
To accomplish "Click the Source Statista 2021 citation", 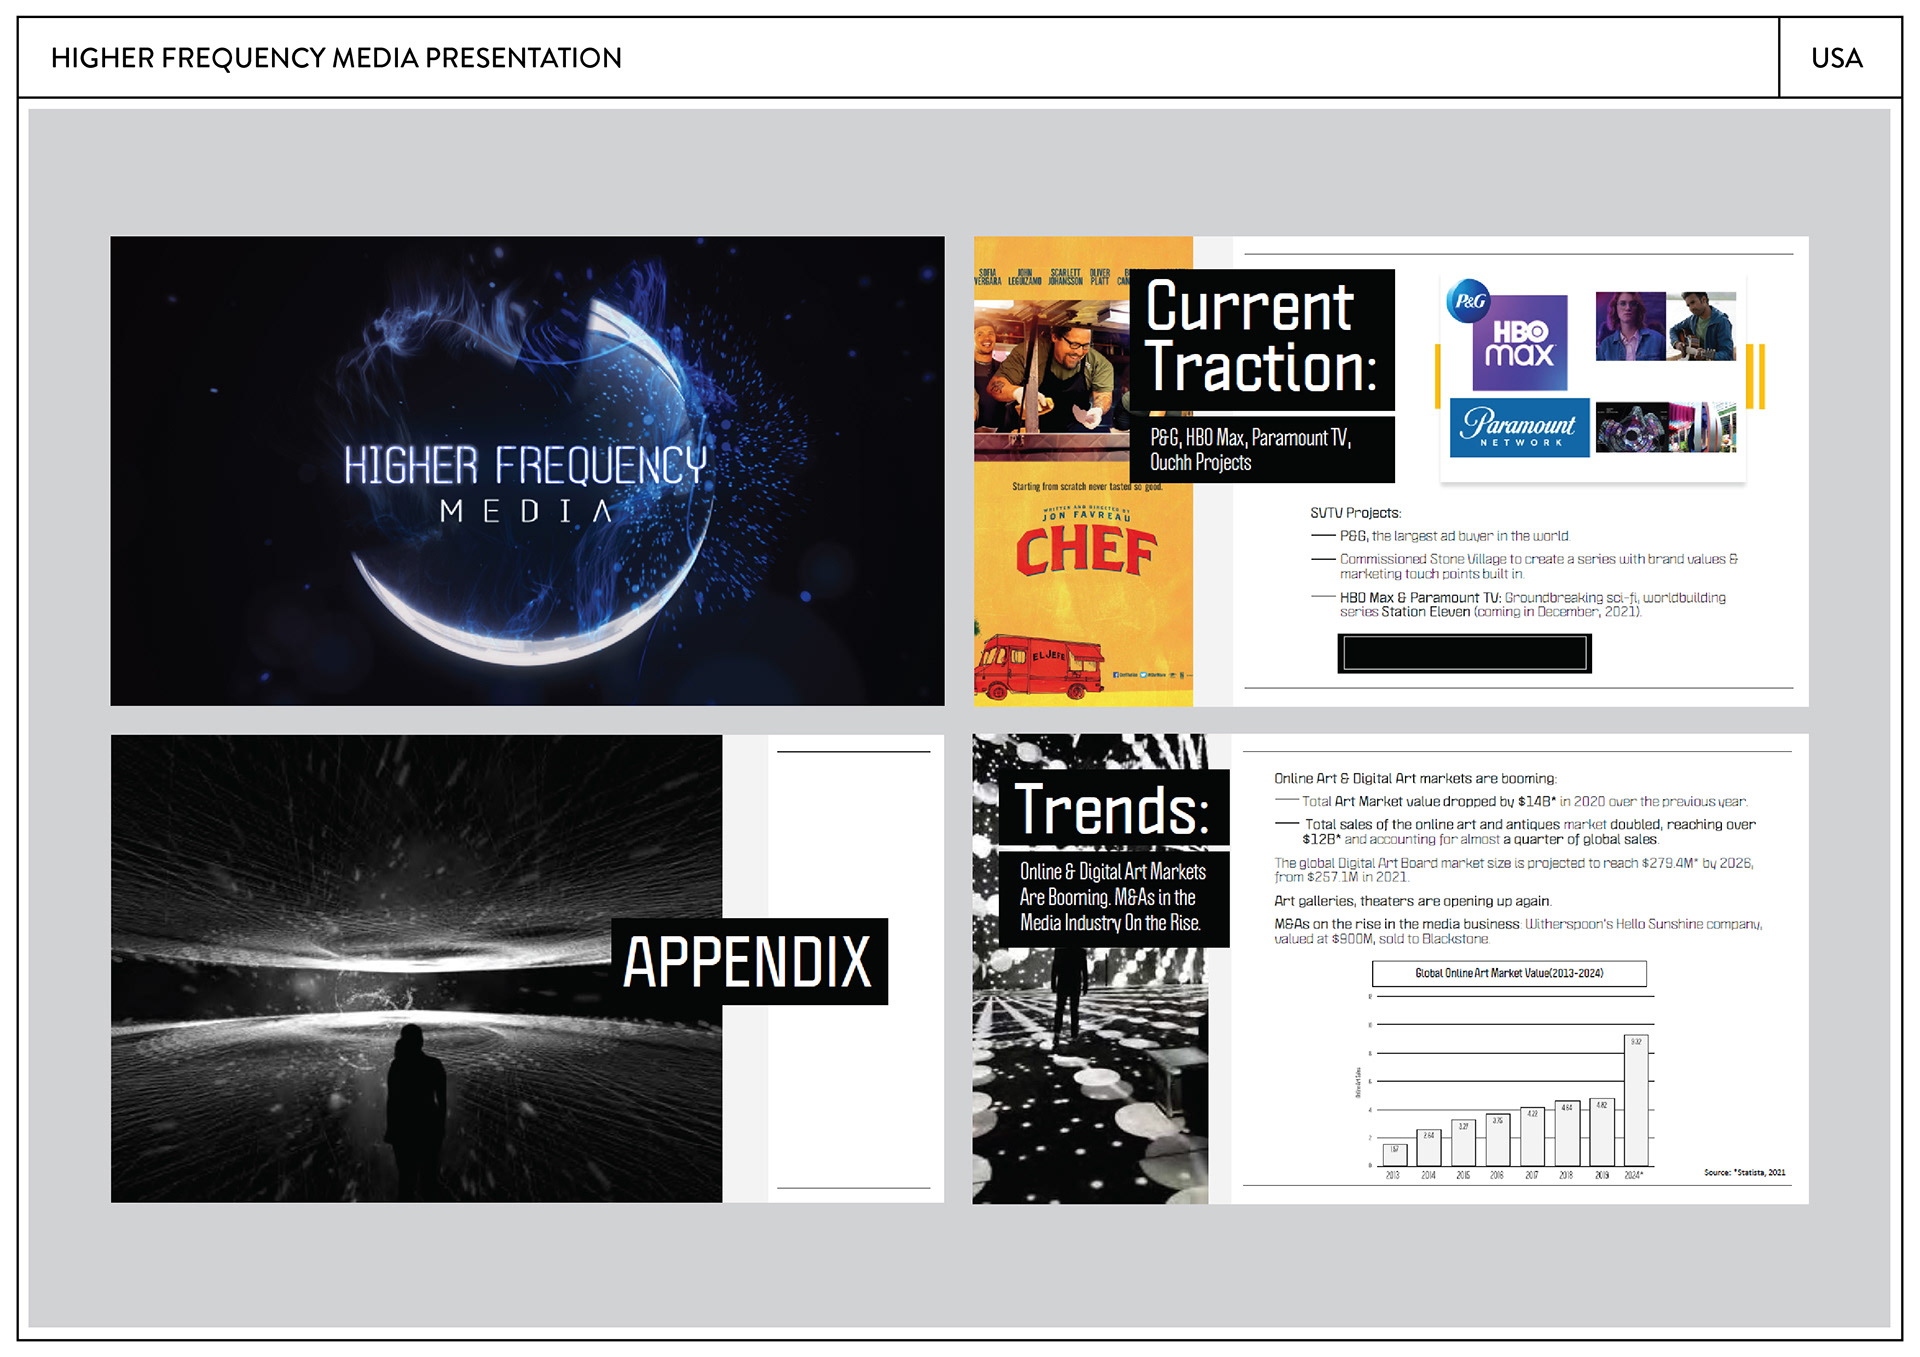I will (1744, 1172).
